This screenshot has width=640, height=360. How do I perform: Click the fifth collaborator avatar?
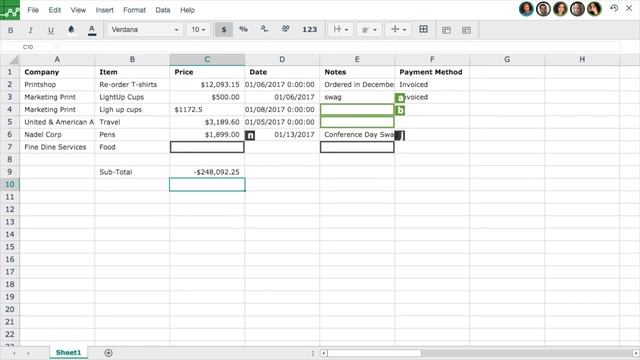tap(594, 9)
